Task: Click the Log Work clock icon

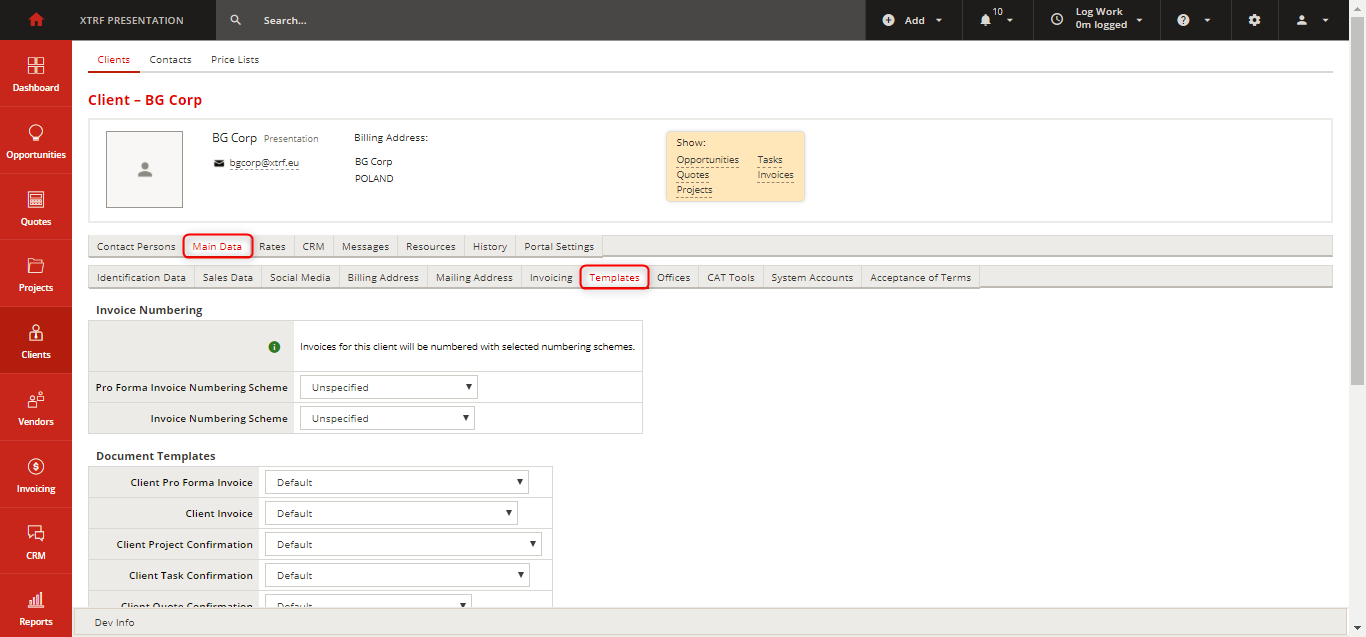Action: click(1057, 19)
